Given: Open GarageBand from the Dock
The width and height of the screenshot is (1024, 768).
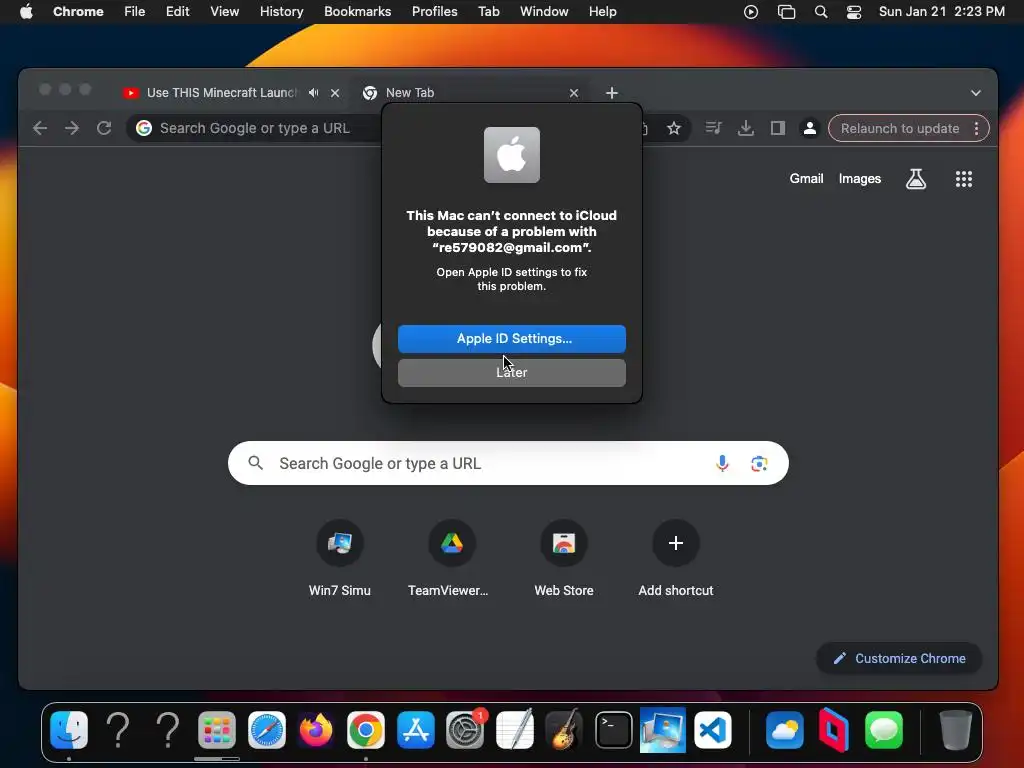Looking at the screenshot, I should coord(564,729).
